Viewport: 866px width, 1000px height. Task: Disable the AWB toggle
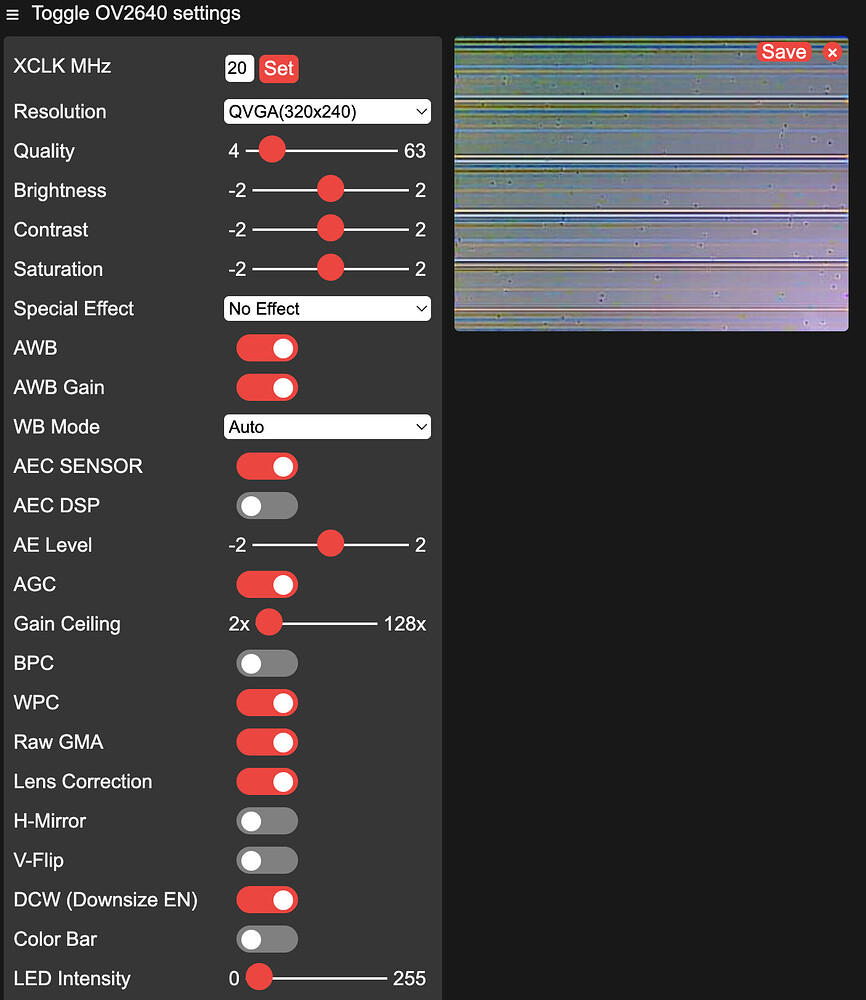point(267,347)
